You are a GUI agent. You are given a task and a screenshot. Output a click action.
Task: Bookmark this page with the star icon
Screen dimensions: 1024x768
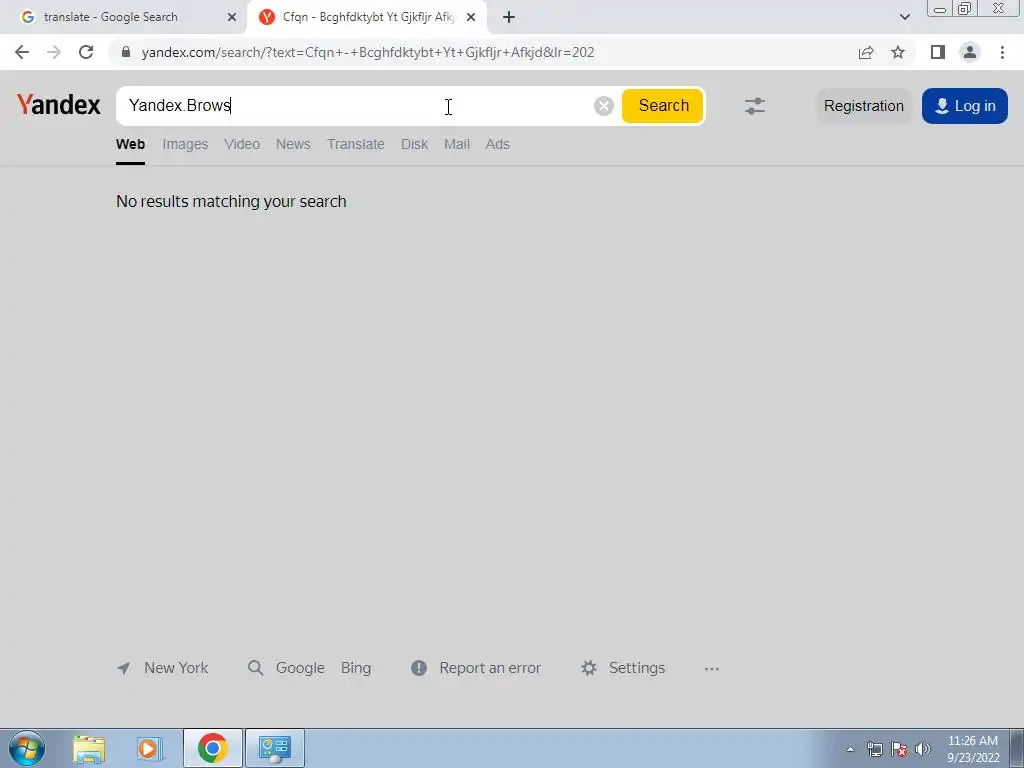898,52
